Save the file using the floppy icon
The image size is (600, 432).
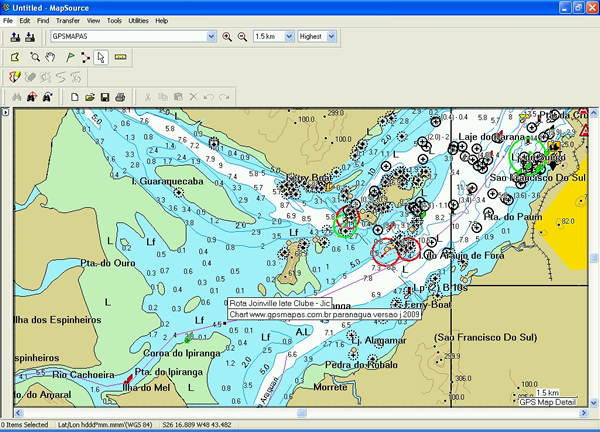pyautogui.click(x=105, y=97)
